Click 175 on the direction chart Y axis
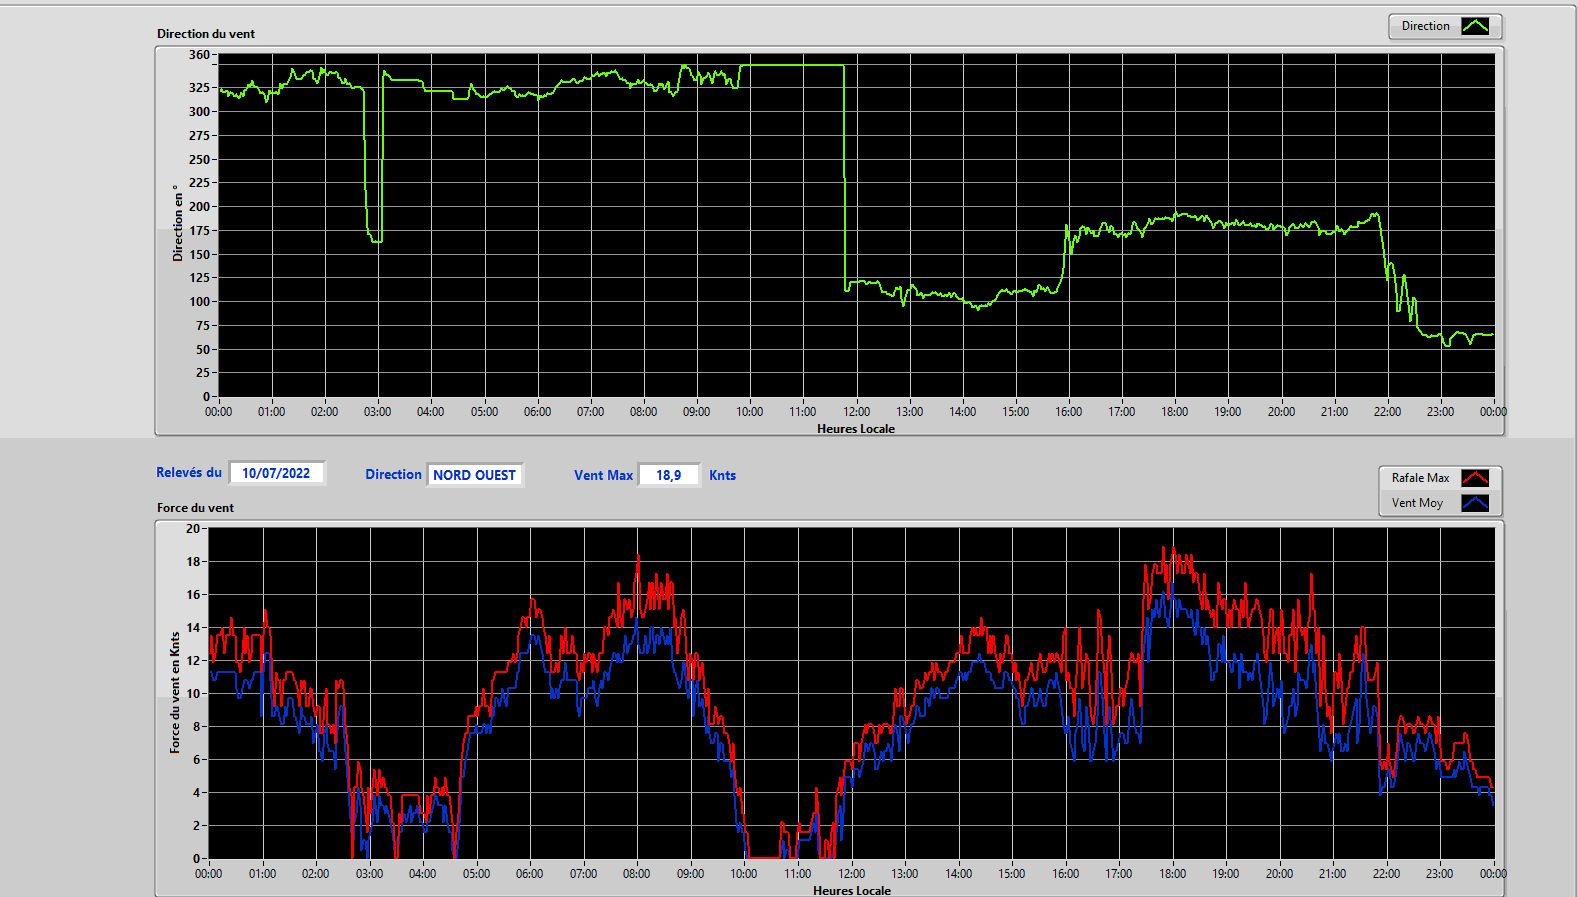1578x897 pixels. [x=199, y=230]
